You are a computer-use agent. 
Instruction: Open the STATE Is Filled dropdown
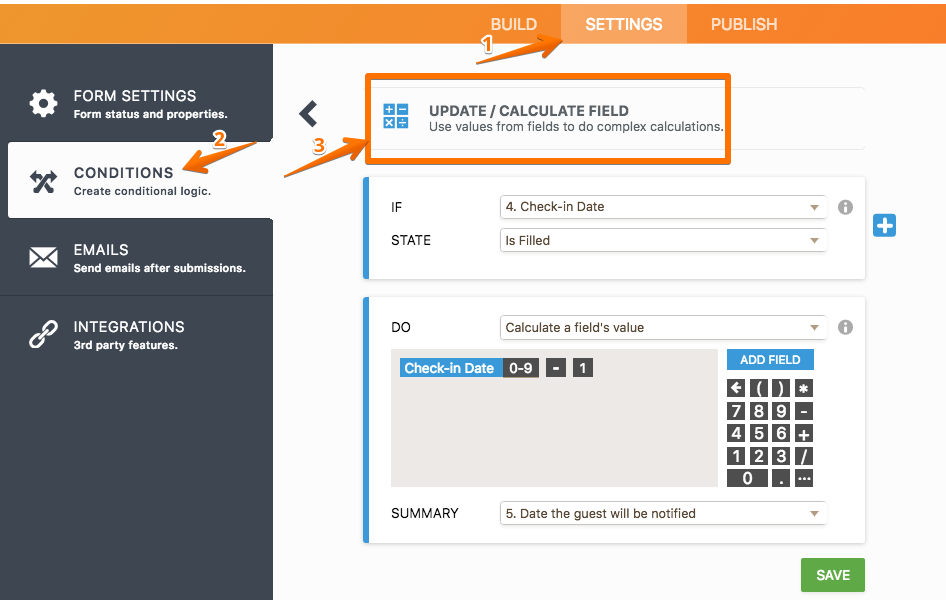click(663, 241)
